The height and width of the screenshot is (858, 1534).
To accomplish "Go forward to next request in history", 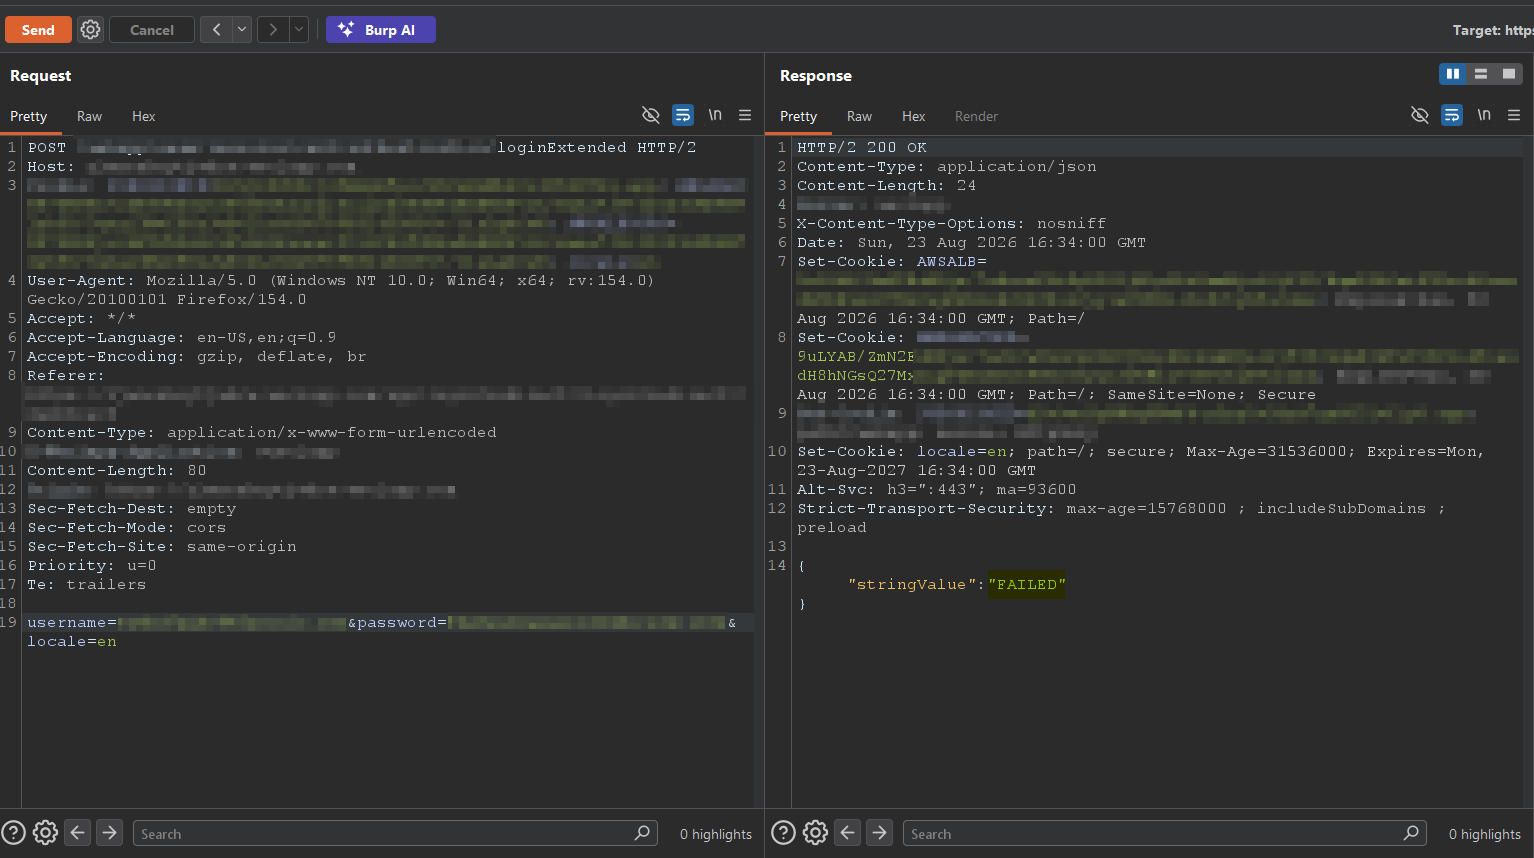I will point(273,30).
